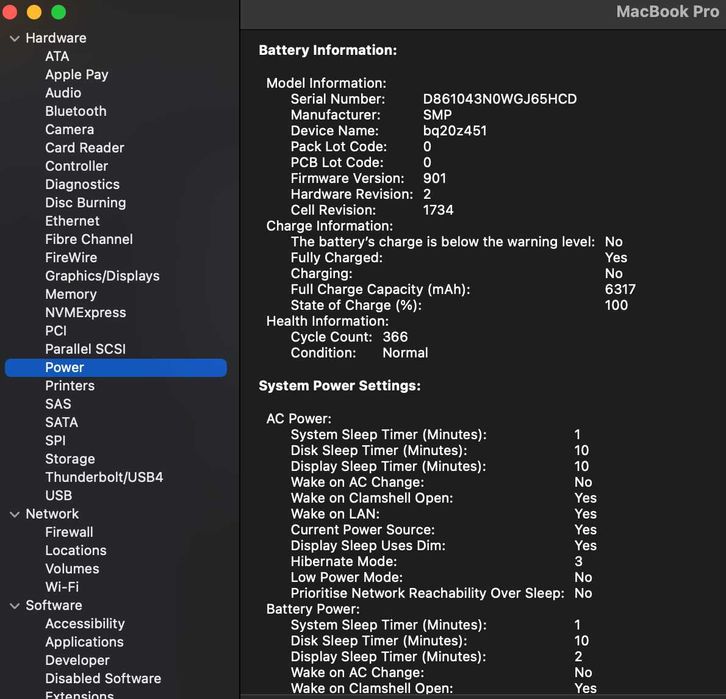The width and height of the screenshot is (726, 699).
Task: Collapse the Network section chevron
Action: pyautogui.click(x=15, y=514)
